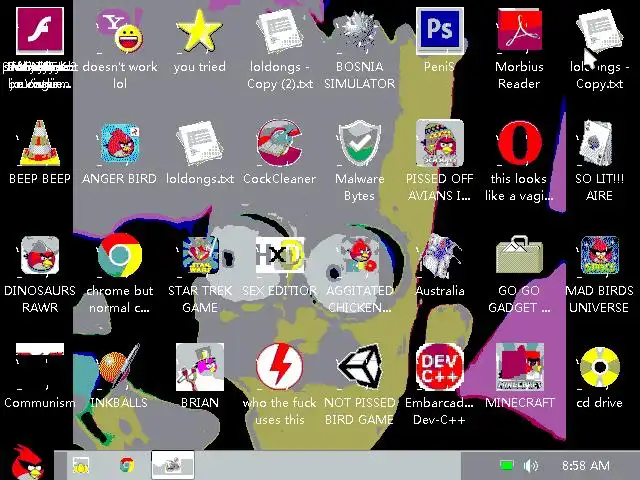
Task: Open the Australia icon
Action: pos(440,256)
